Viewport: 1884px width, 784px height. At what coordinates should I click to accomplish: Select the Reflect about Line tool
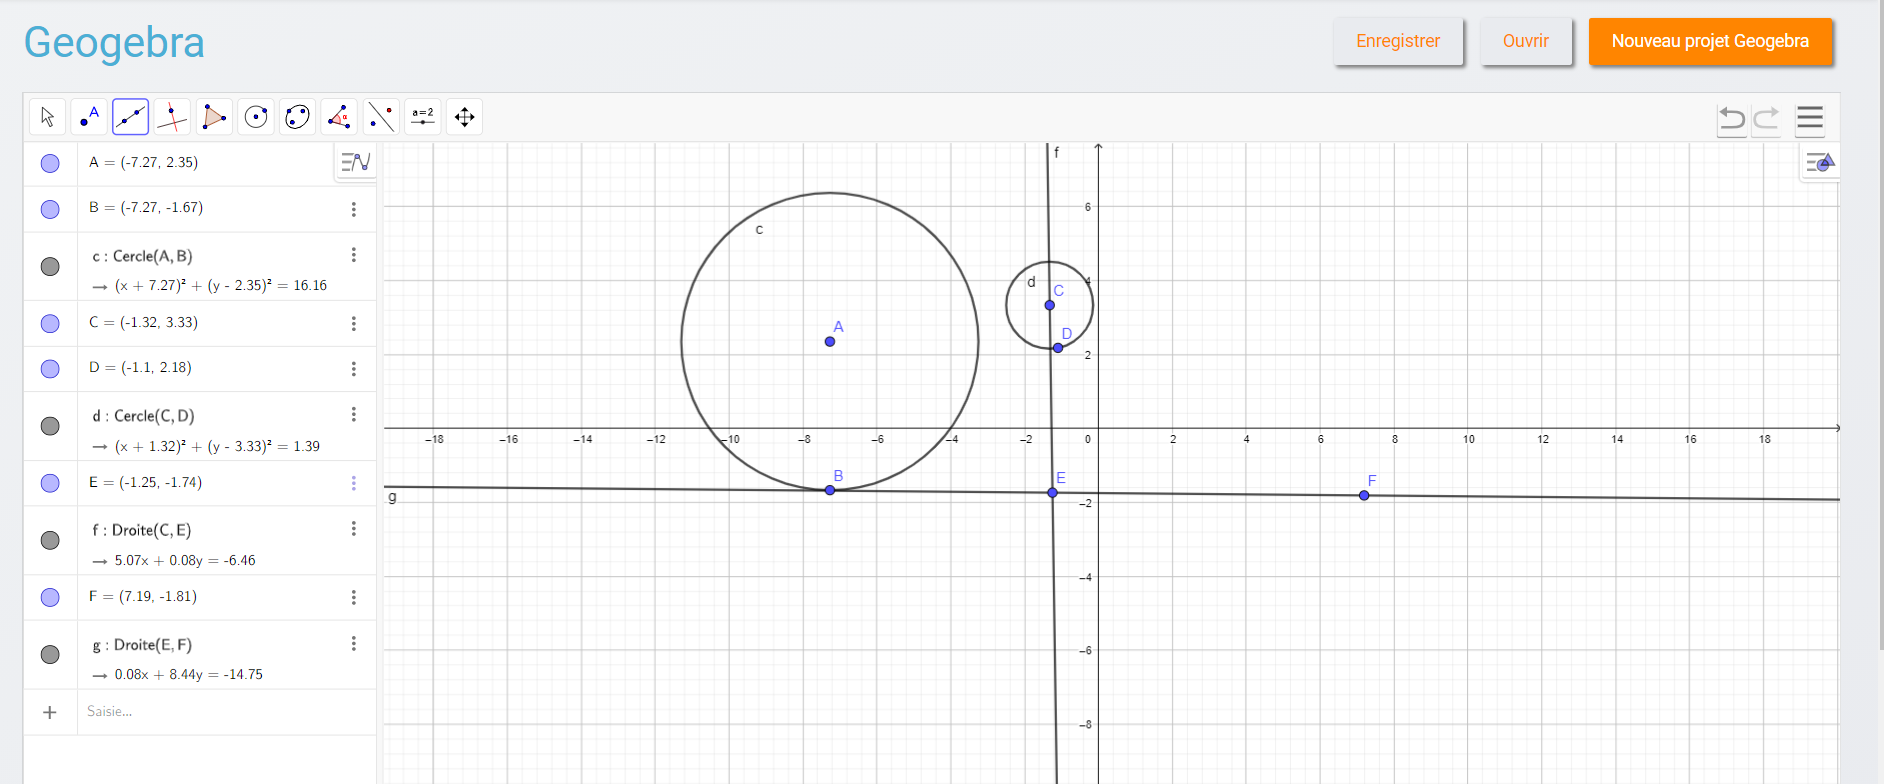(x=381, y=117)
